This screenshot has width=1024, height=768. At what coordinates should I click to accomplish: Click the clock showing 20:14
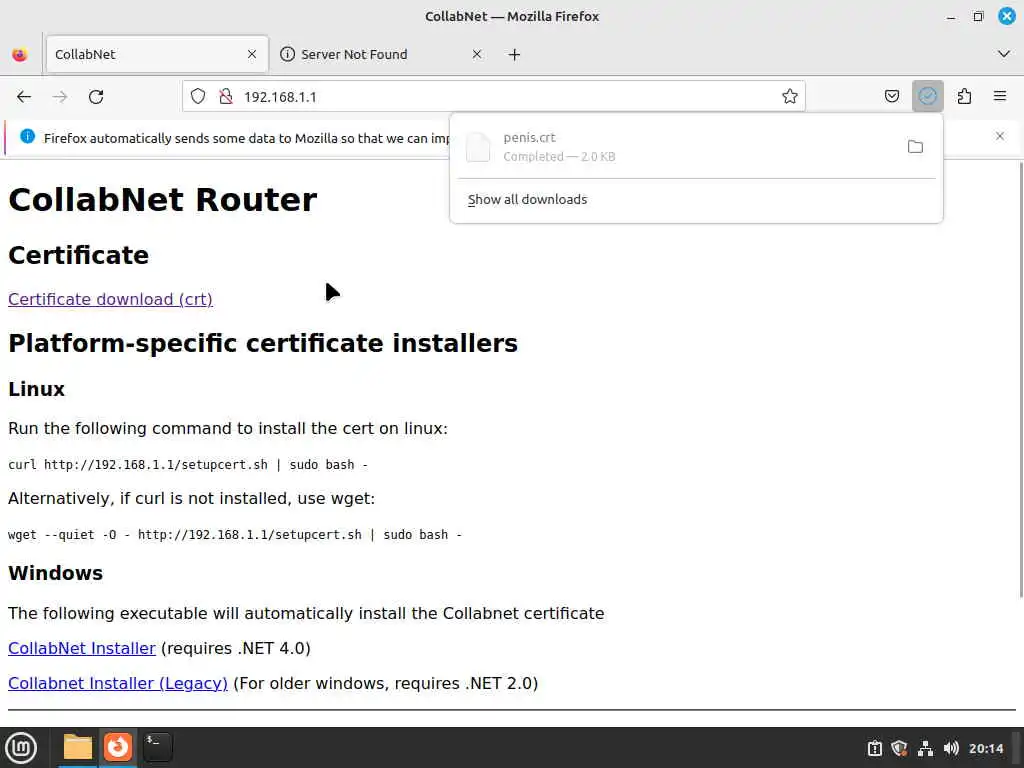[986, 748]
